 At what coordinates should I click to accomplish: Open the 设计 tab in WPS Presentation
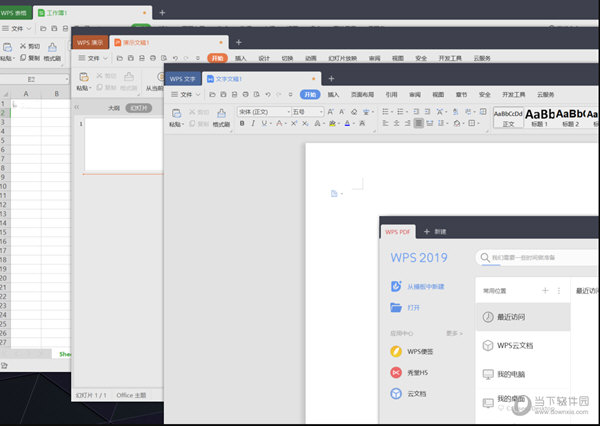(x=264, y=59)
